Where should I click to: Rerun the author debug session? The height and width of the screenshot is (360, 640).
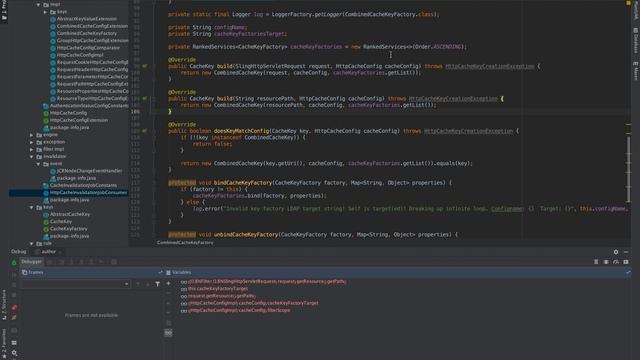coord(14,263)
